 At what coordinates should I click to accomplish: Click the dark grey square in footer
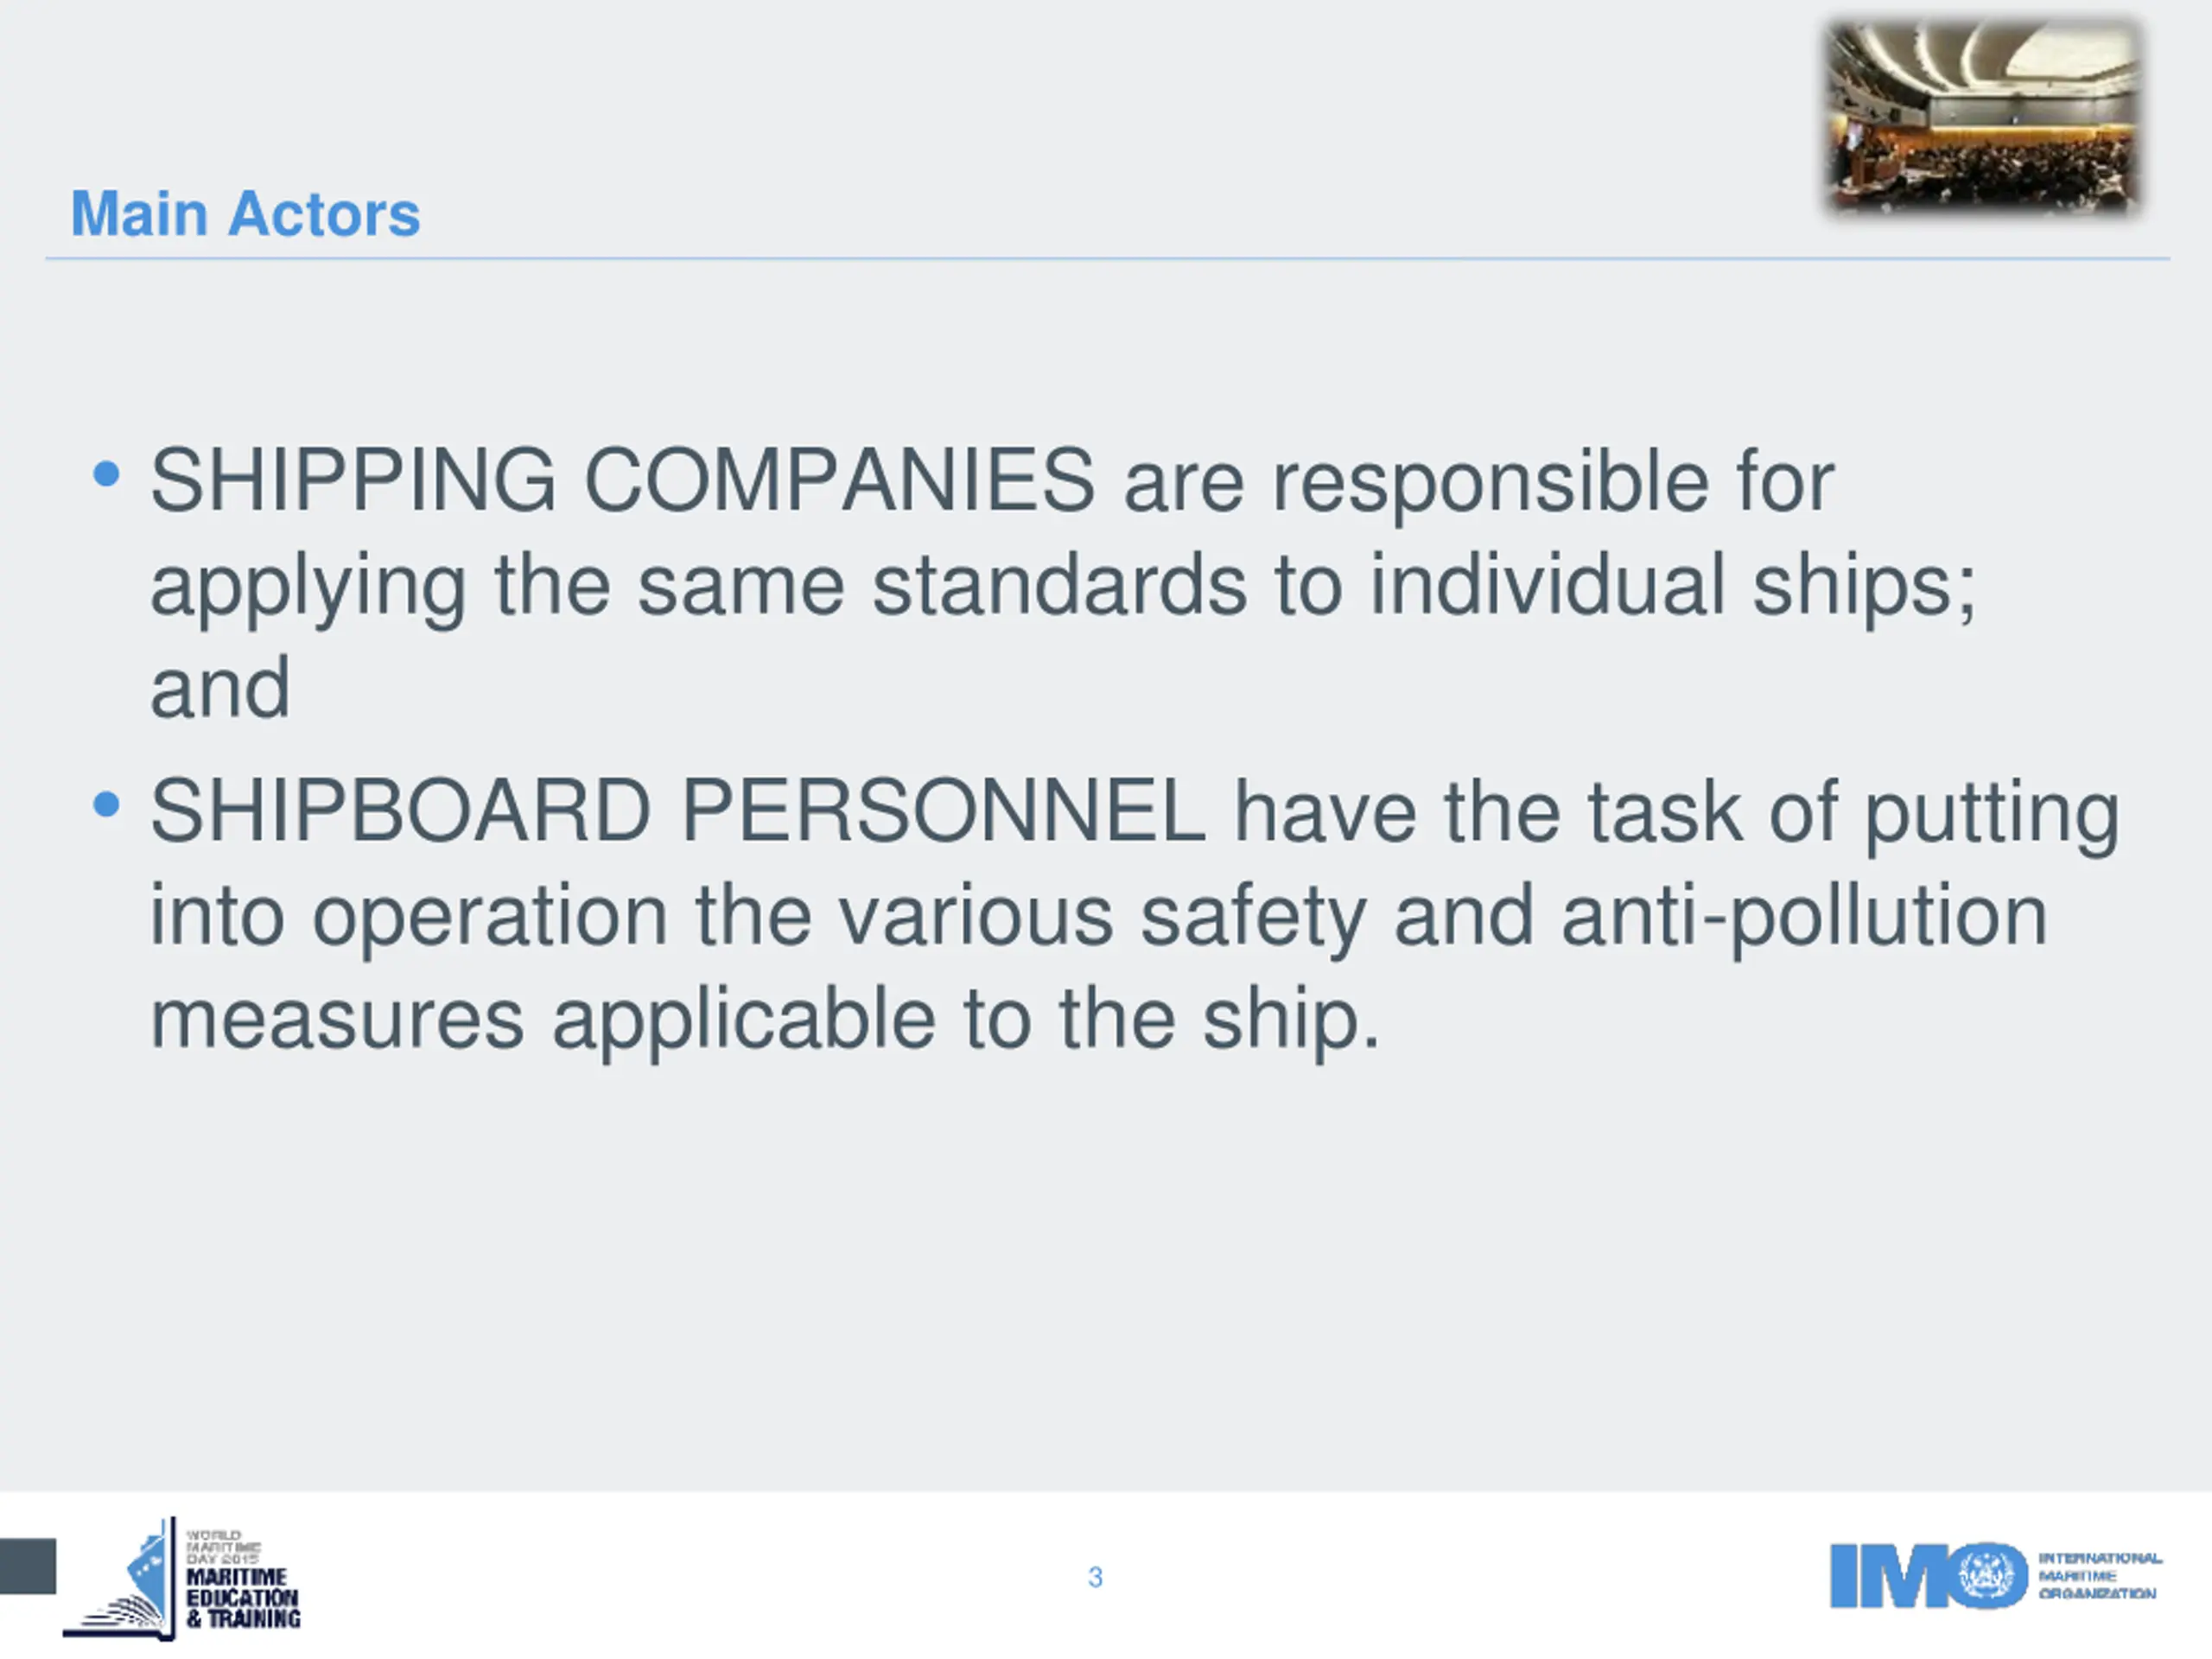click(x=28, y=1566)
